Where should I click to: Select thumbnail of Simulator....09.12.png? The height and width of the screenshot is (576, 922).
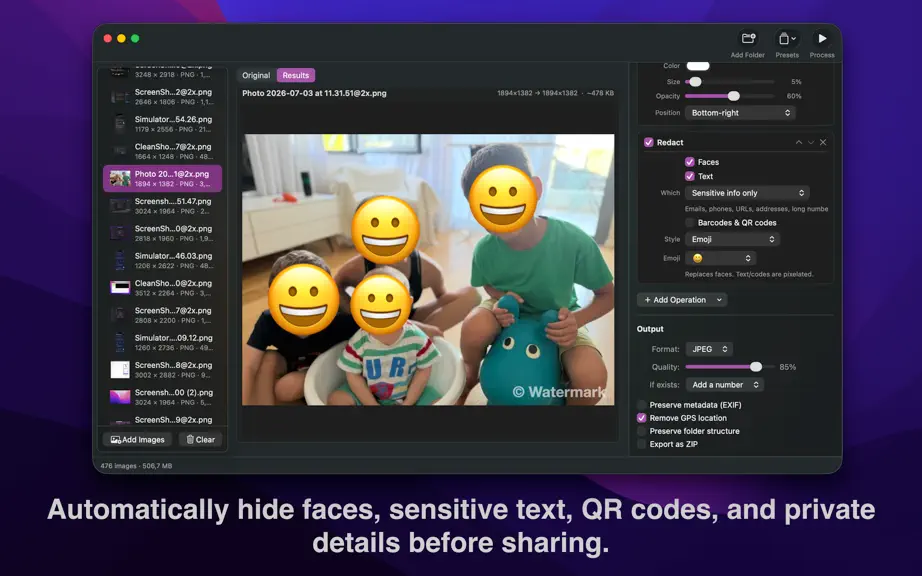120,342
